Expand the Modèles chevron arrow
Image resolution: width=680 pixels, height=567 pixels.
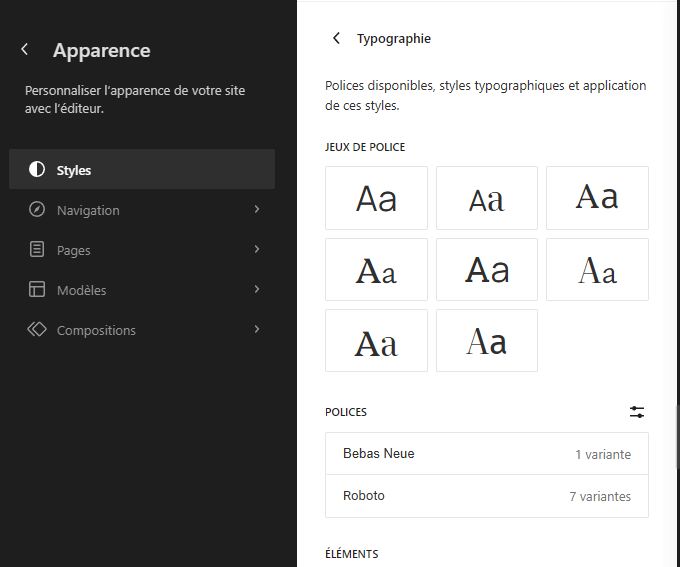click(x=257, y=290)
